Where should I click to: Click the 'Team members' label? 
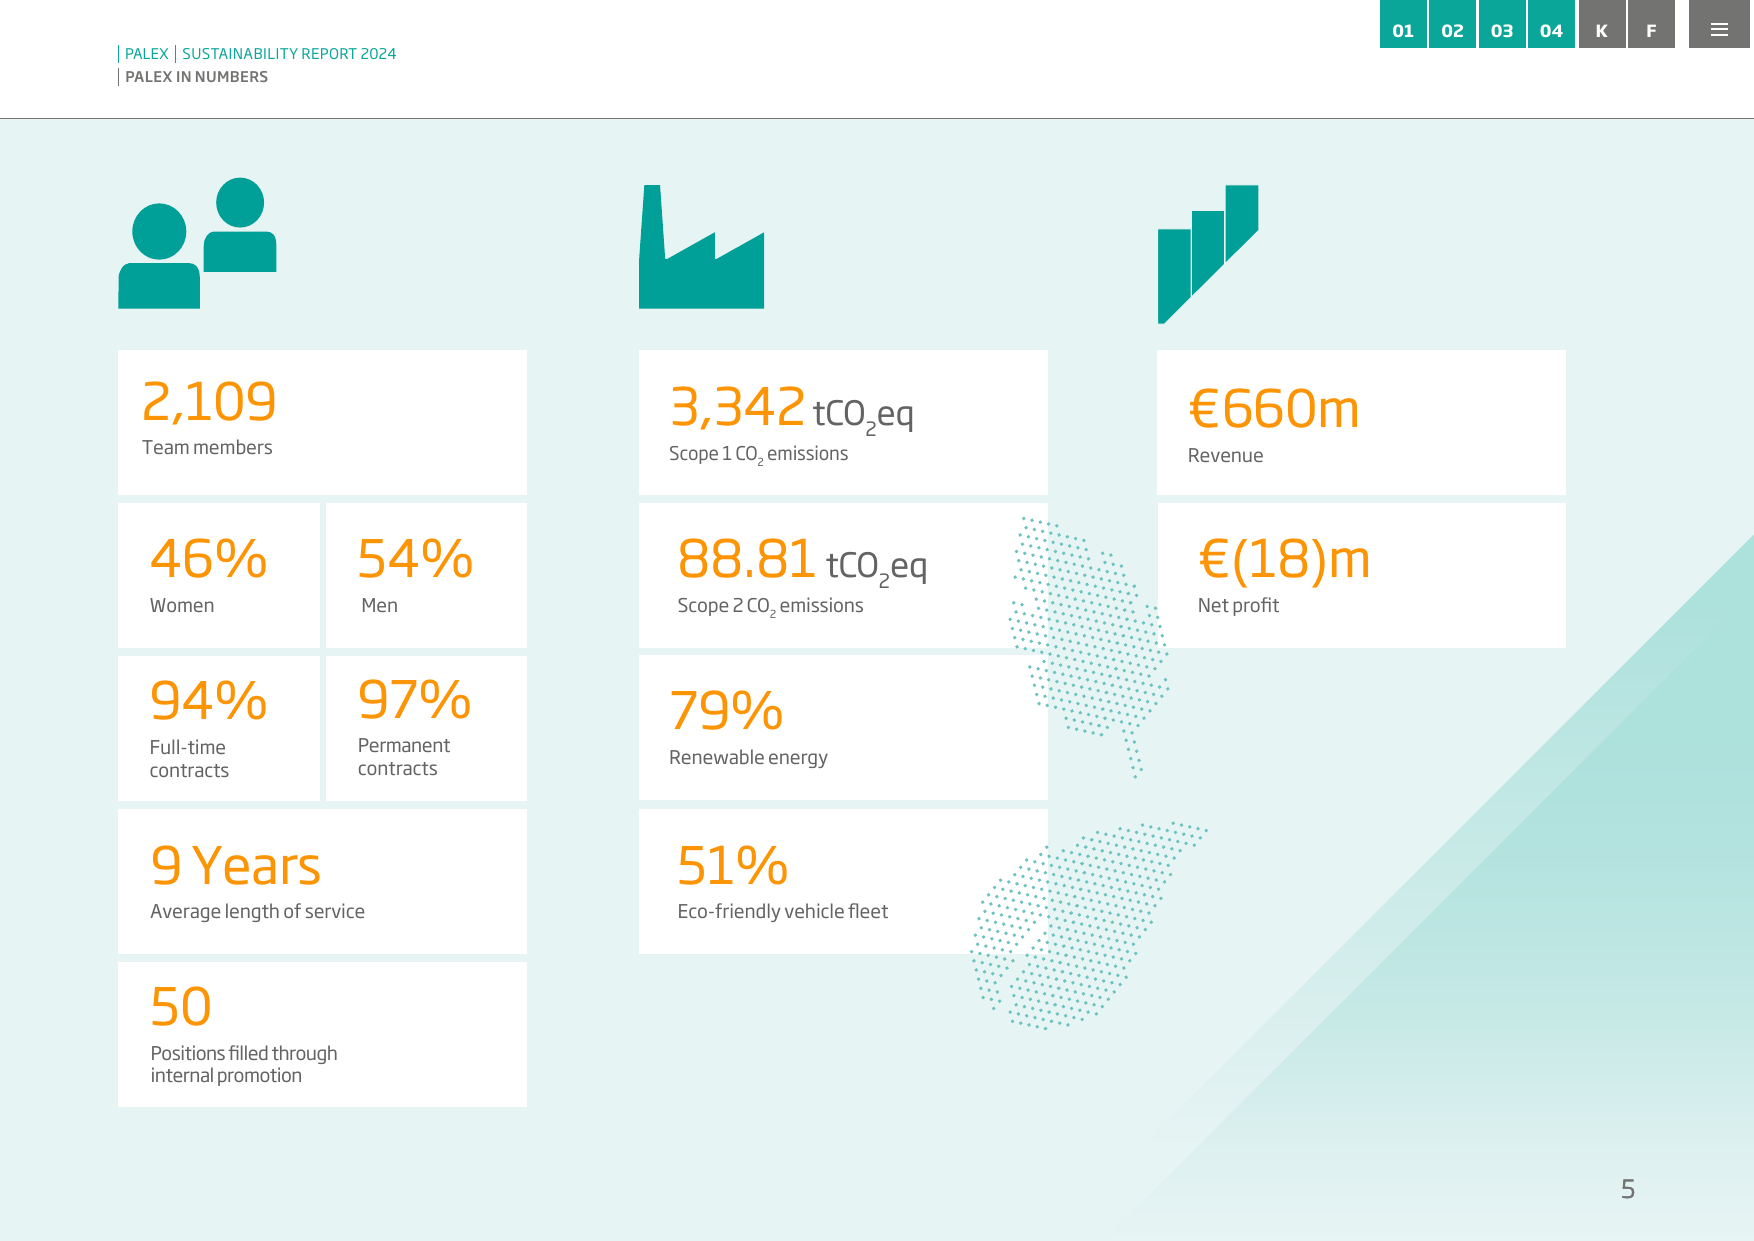point(207,448)
